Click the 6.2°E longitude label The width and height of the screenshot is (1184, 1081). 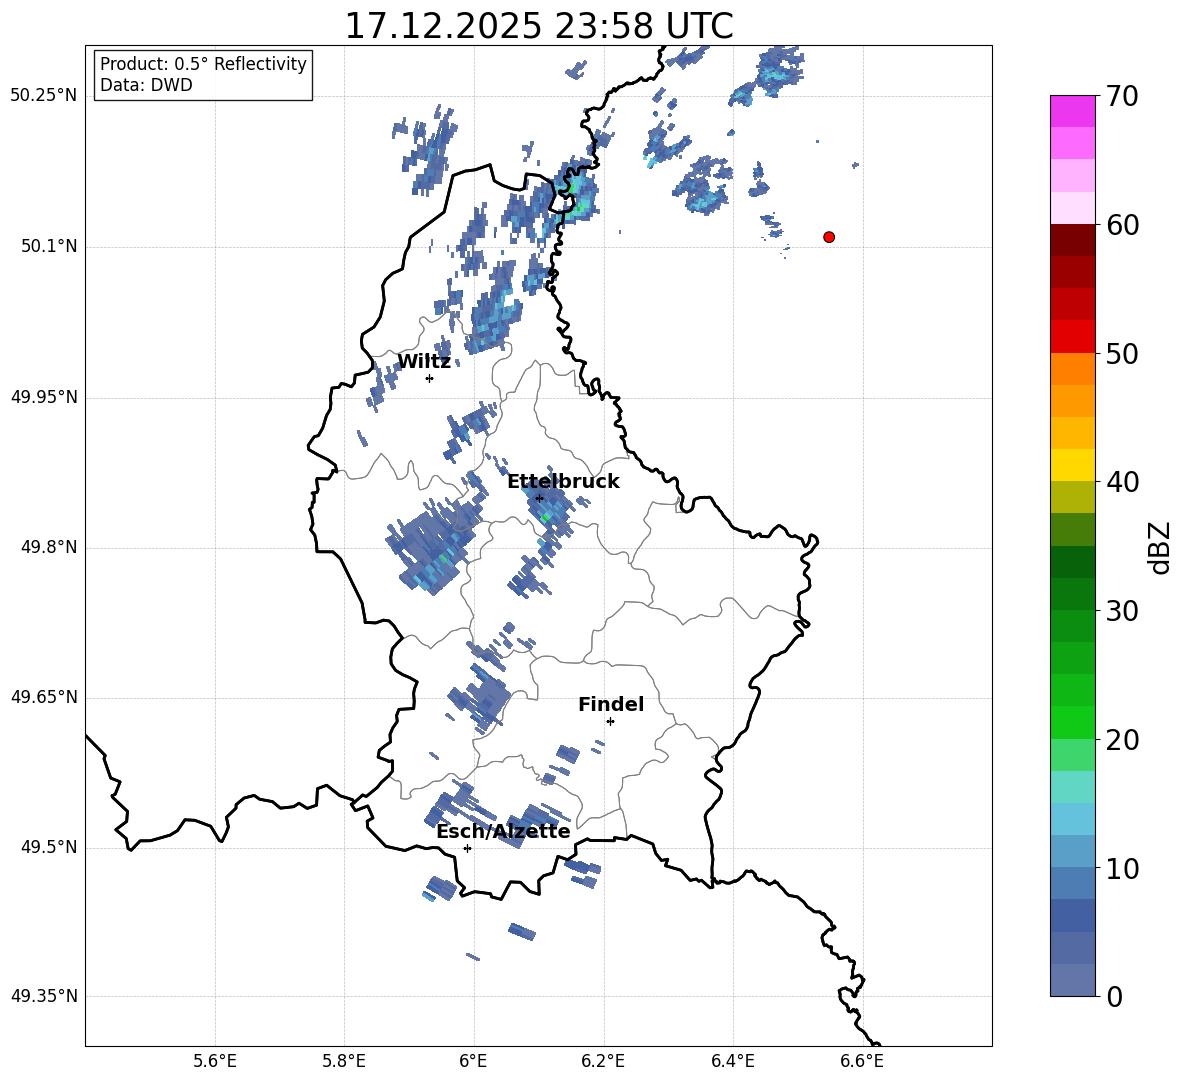603,1061
